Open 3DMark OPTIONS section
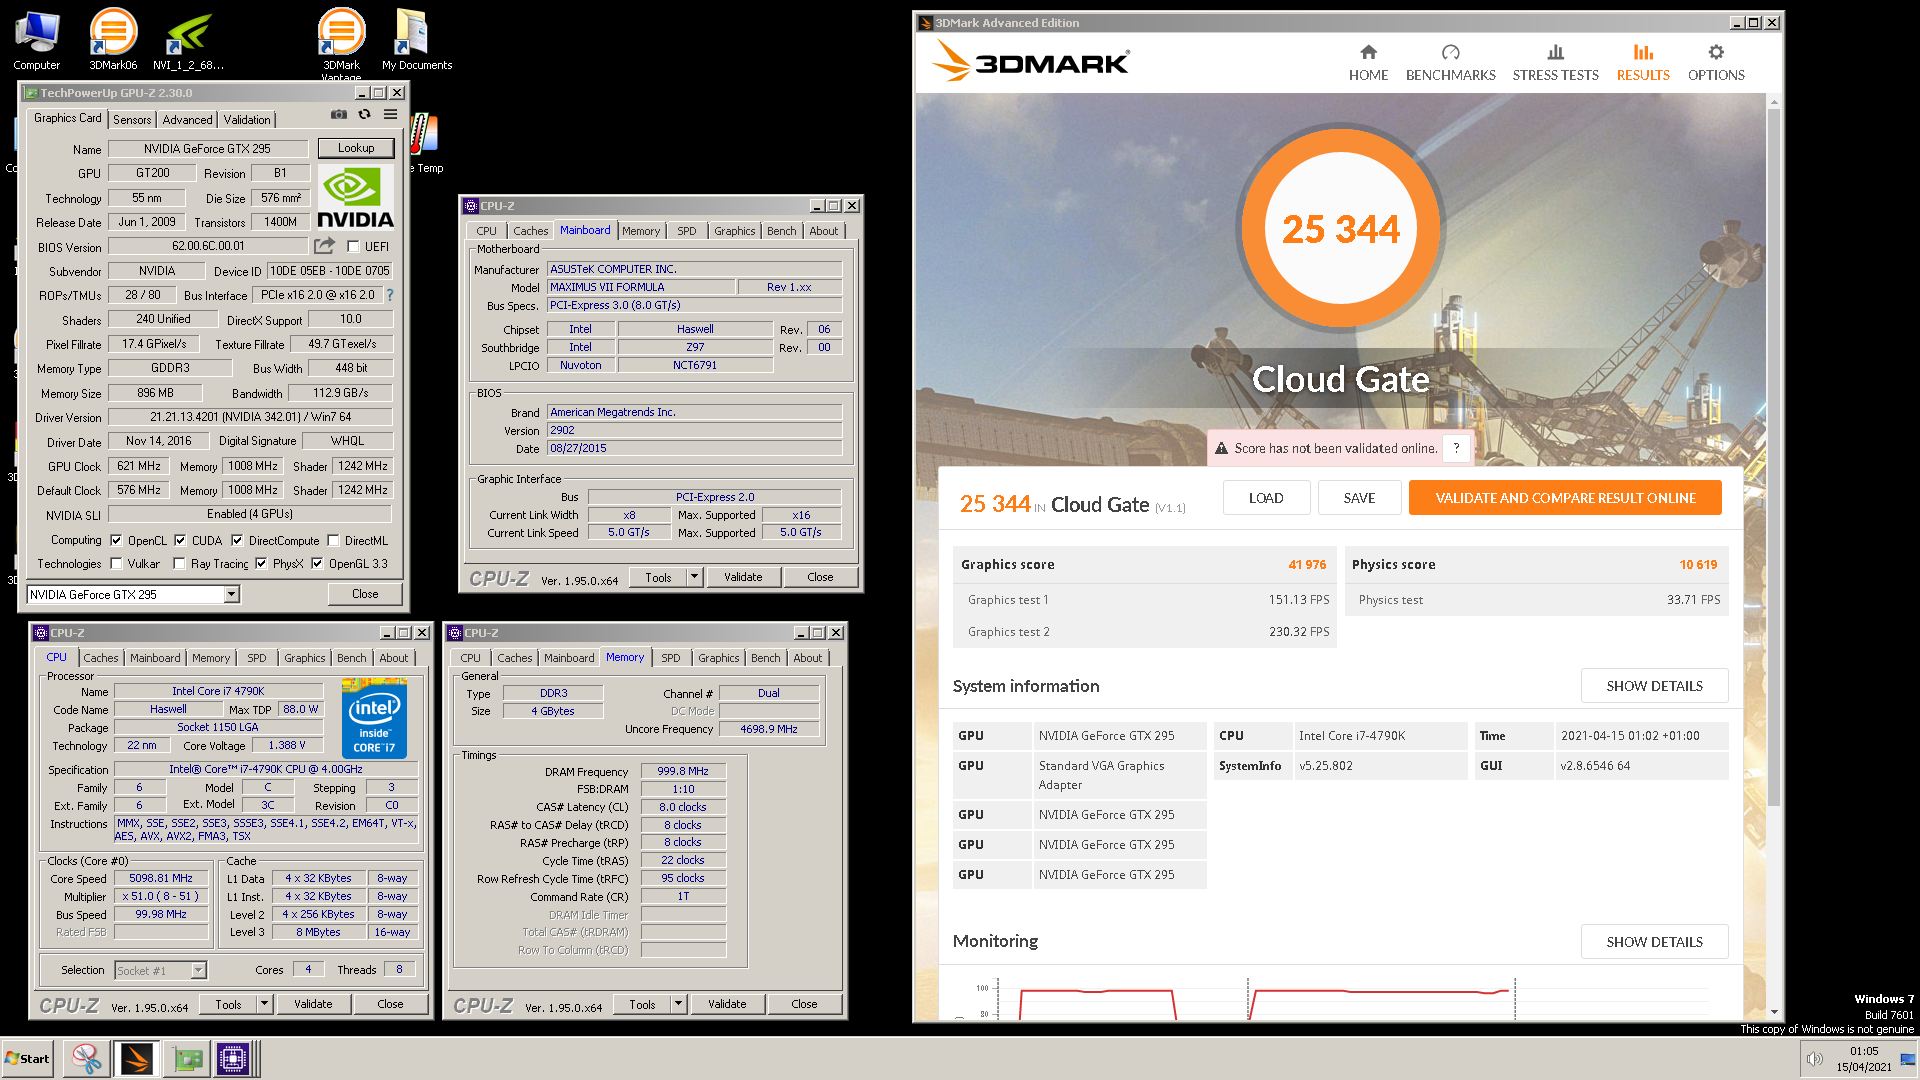1920x1080 pixels. [x=1716, y=62]
